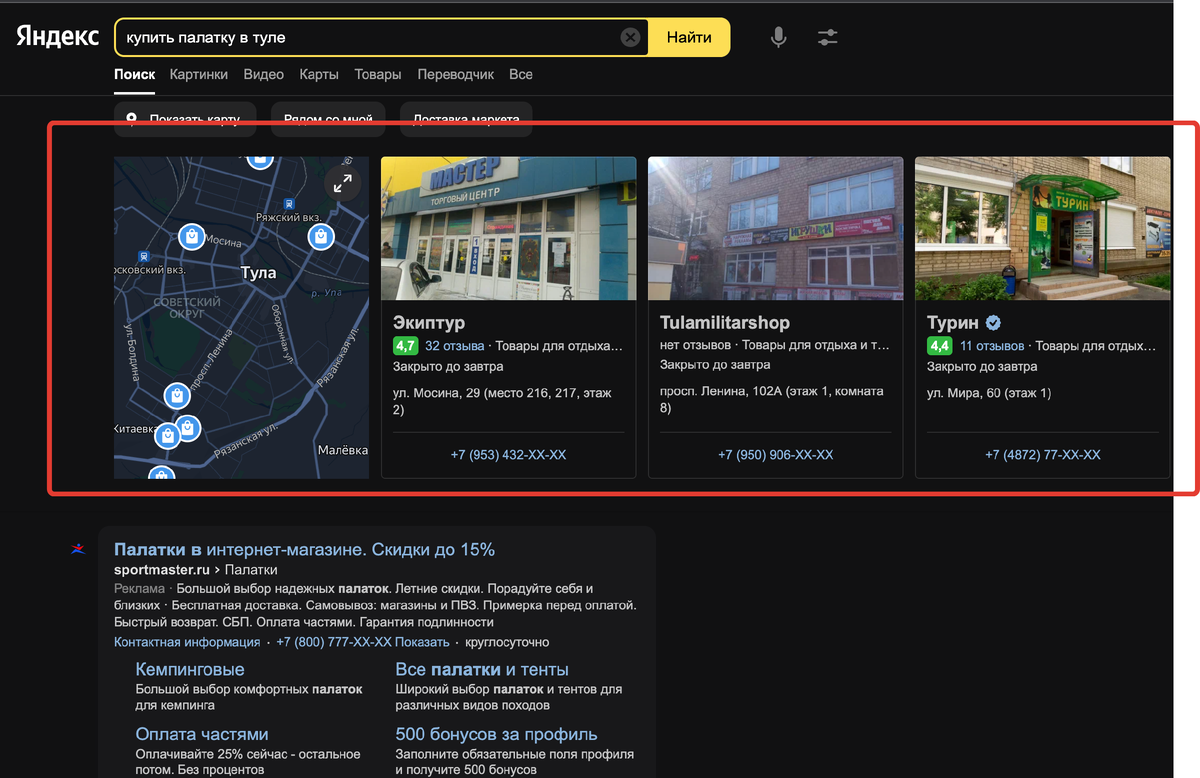Open the Tulamilitarshop building photo

[x=775, y=228]
